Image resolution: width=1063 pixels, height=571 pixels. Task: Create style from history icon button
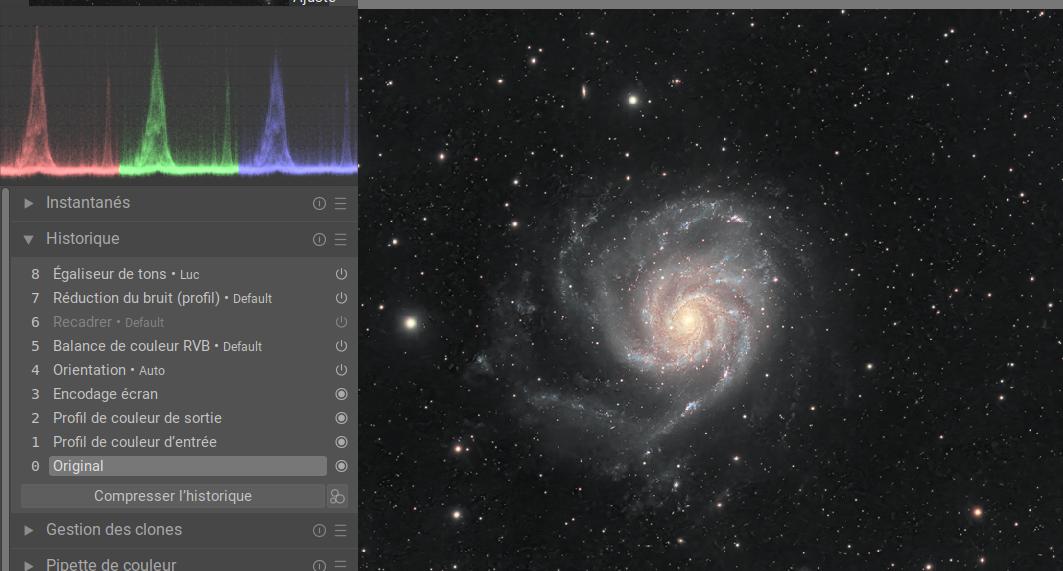tap(337, 496)
